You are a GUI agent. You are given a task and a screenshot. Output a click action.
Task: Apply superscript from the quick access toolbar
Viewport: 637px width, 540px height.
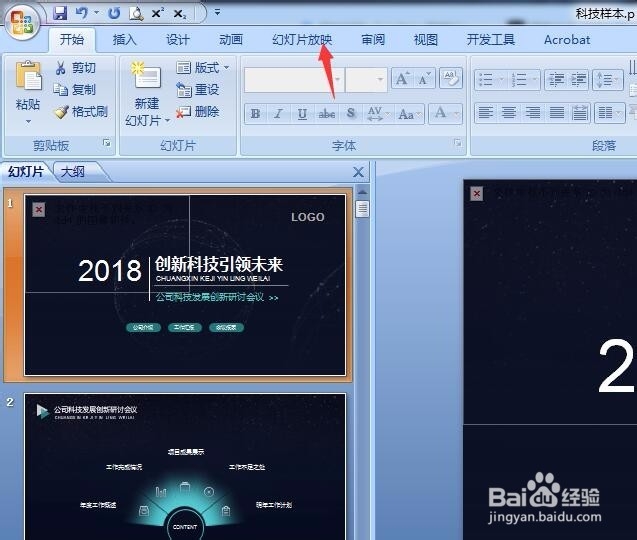click(157, 13)
